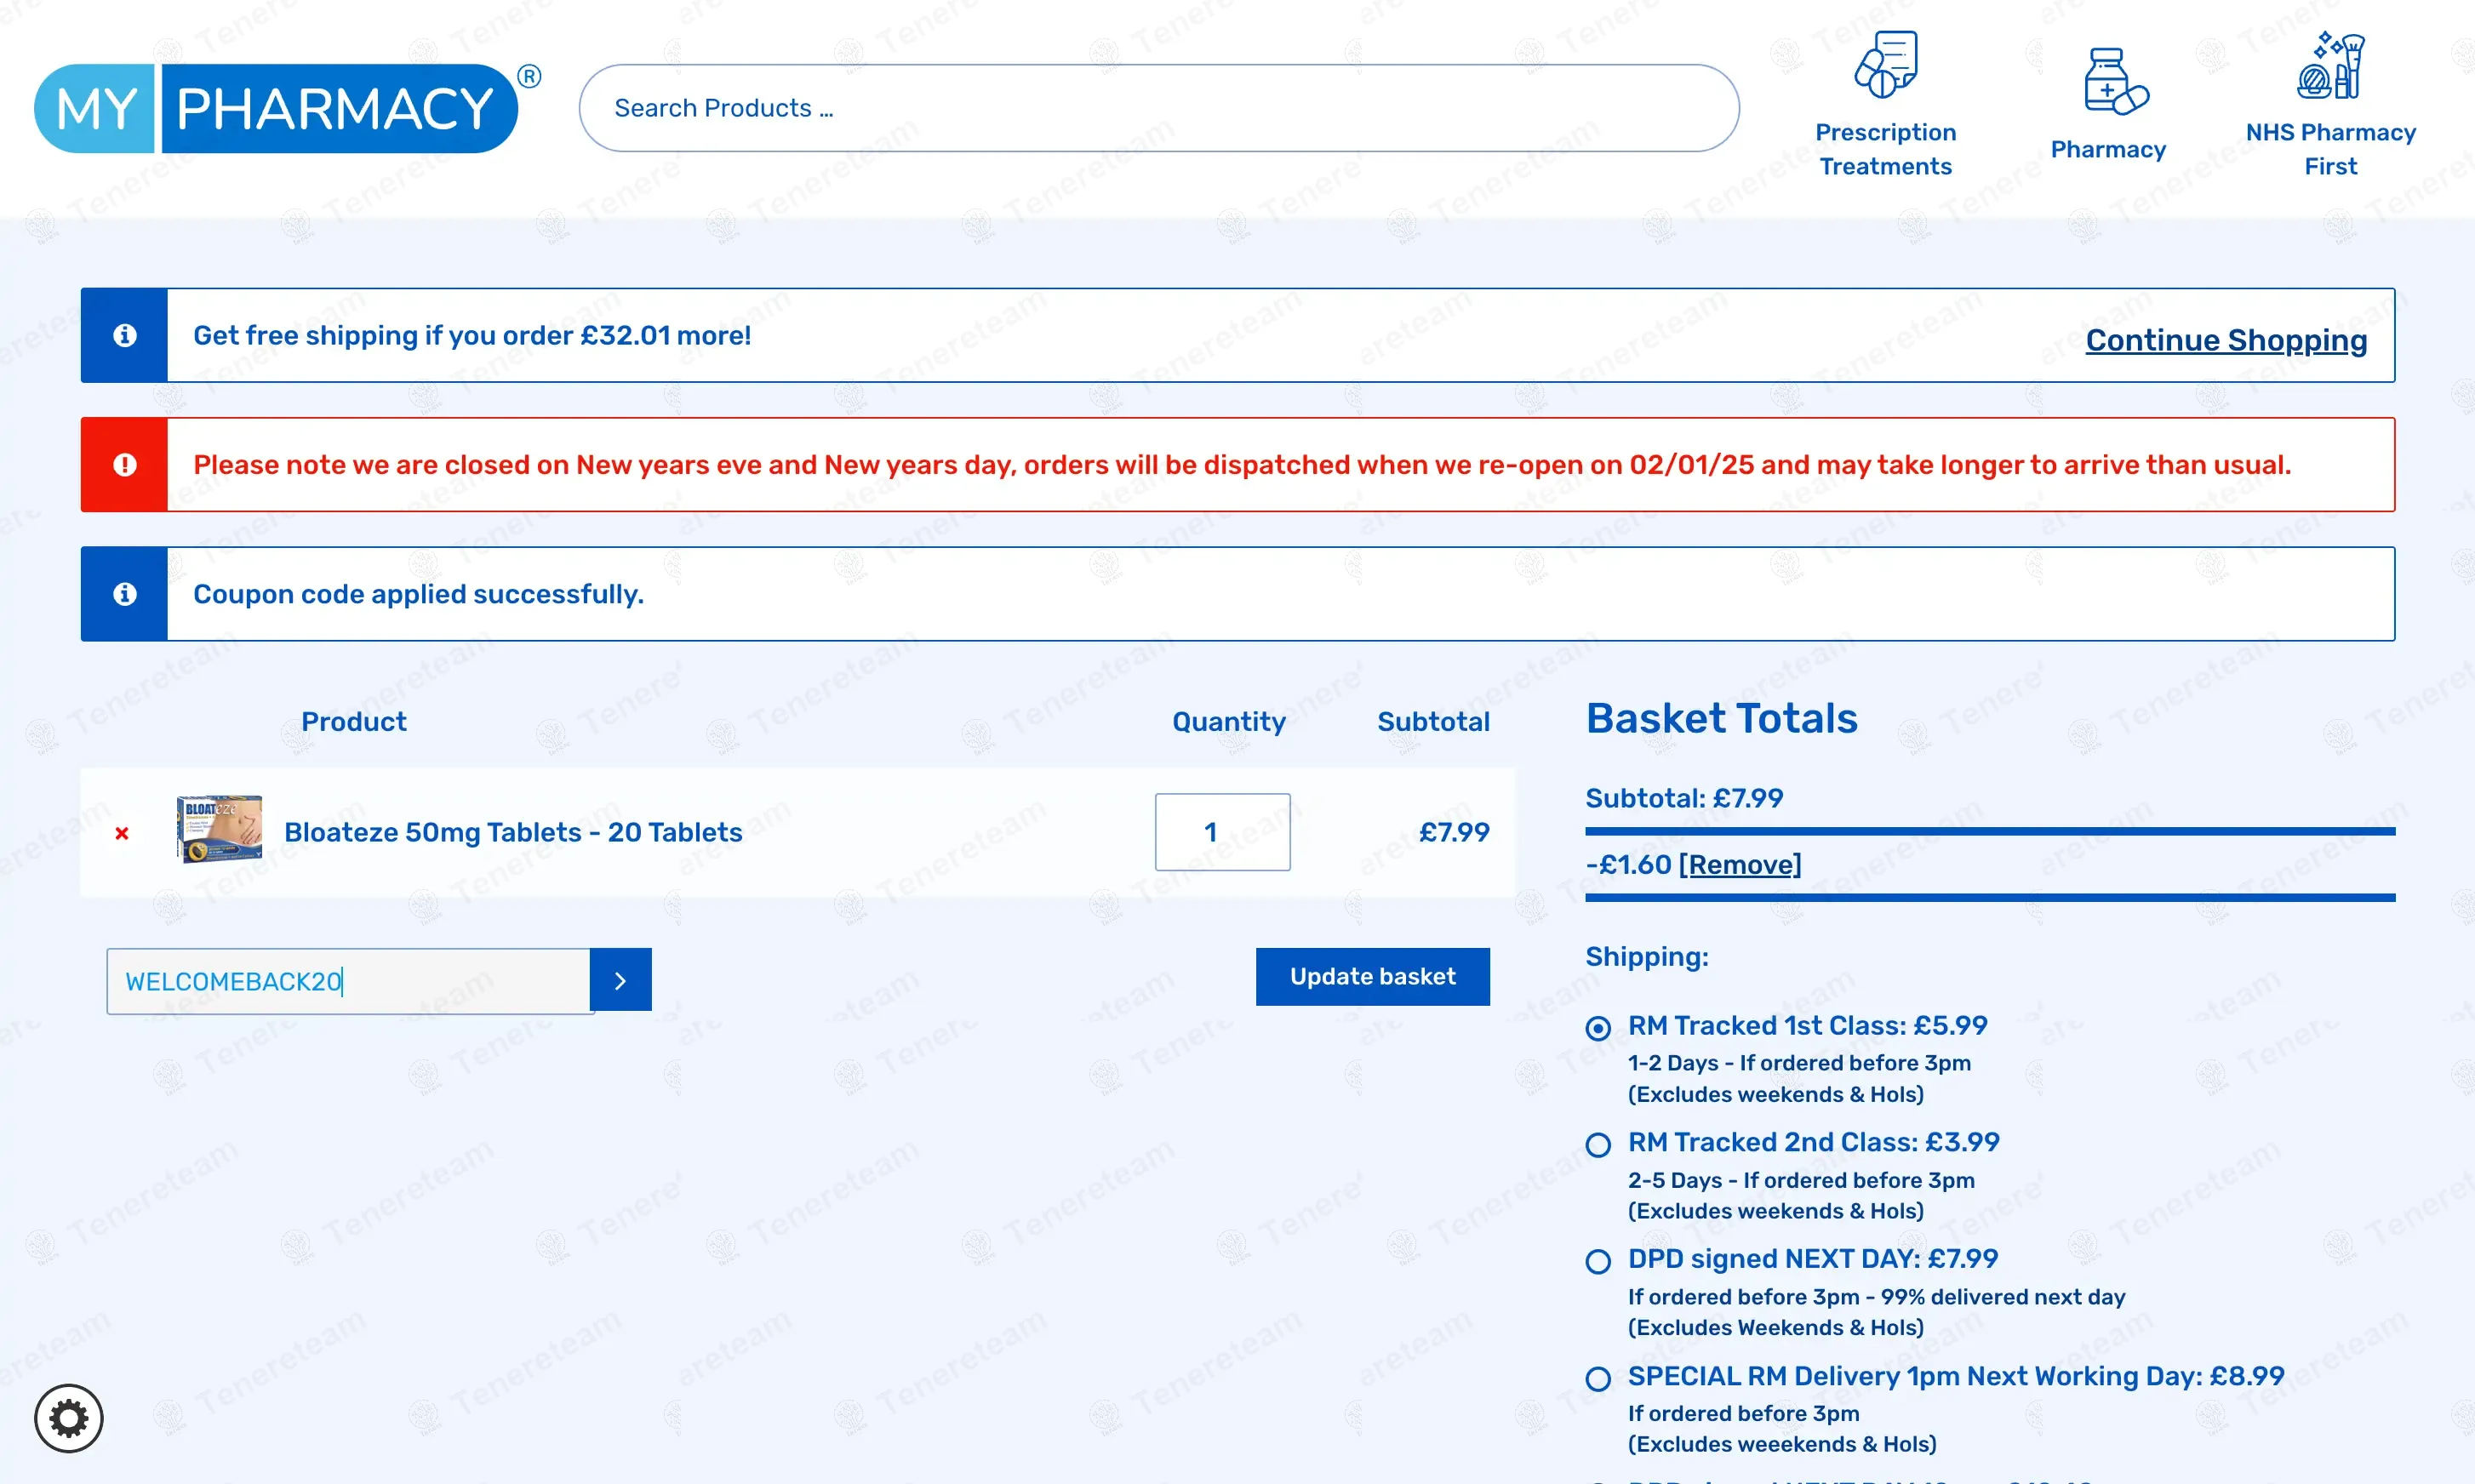Click the NHS Pharmacy First icon
Screen dimensions: 2475x1484
coord(2330,66)
